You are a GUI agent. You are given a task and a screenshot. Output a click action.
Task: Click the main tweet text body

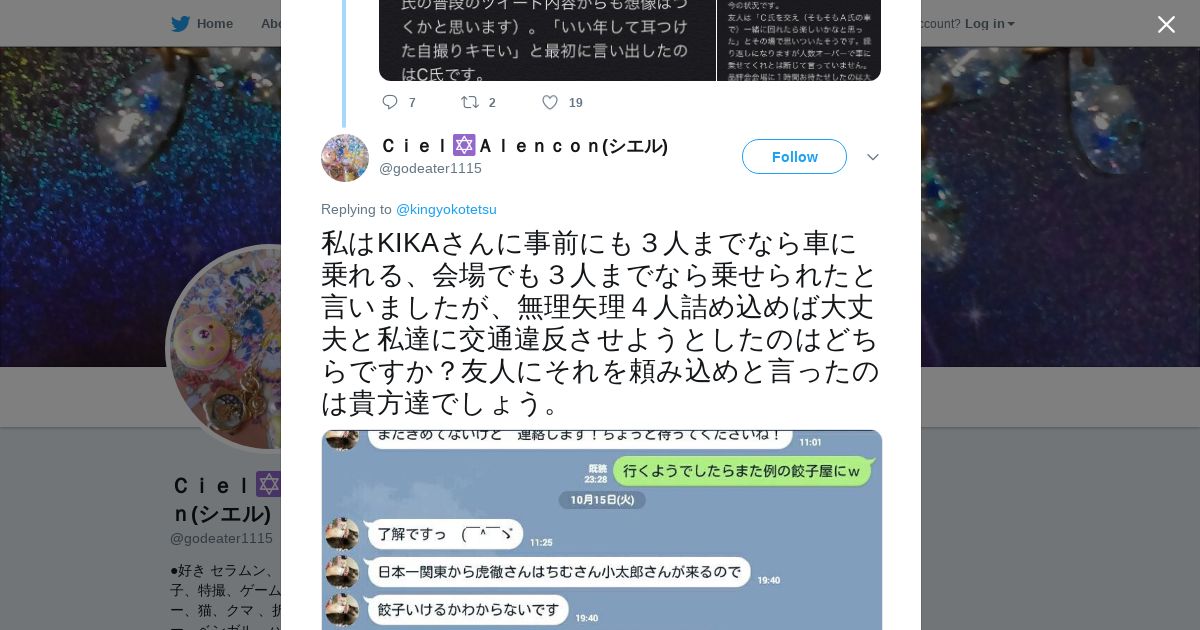click(600, 323)
